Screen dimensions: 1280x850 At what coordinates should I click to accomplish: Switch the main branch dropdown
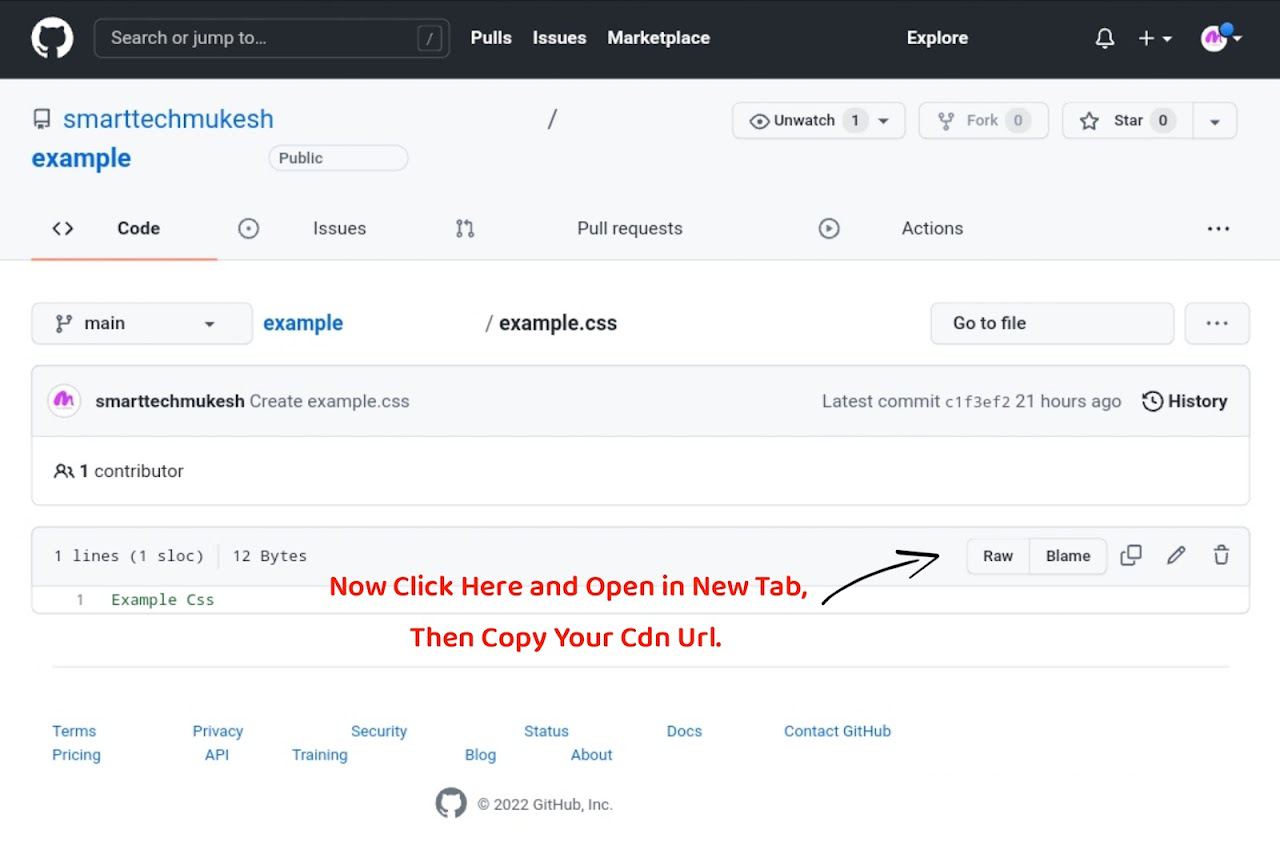click(x=142, y=323)
